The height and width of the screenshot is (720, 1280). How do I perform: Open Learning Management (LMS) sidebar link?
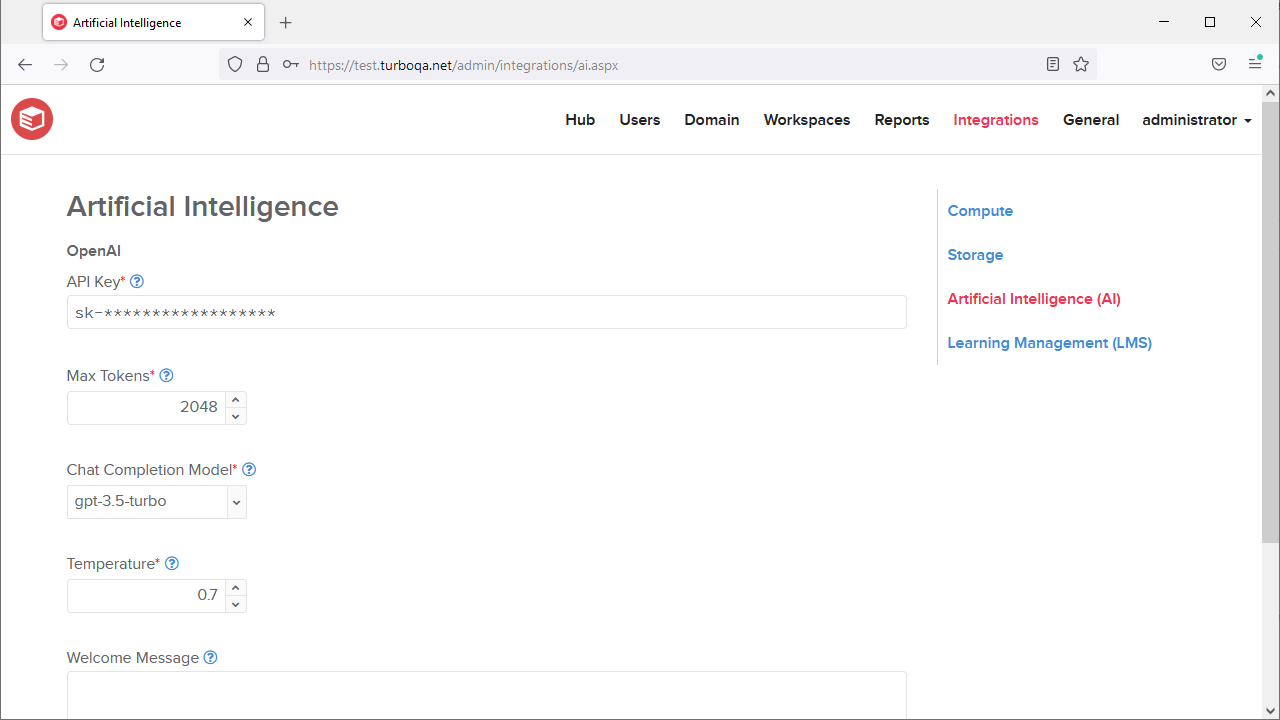pyautogui.click(x=1050, y=343)
